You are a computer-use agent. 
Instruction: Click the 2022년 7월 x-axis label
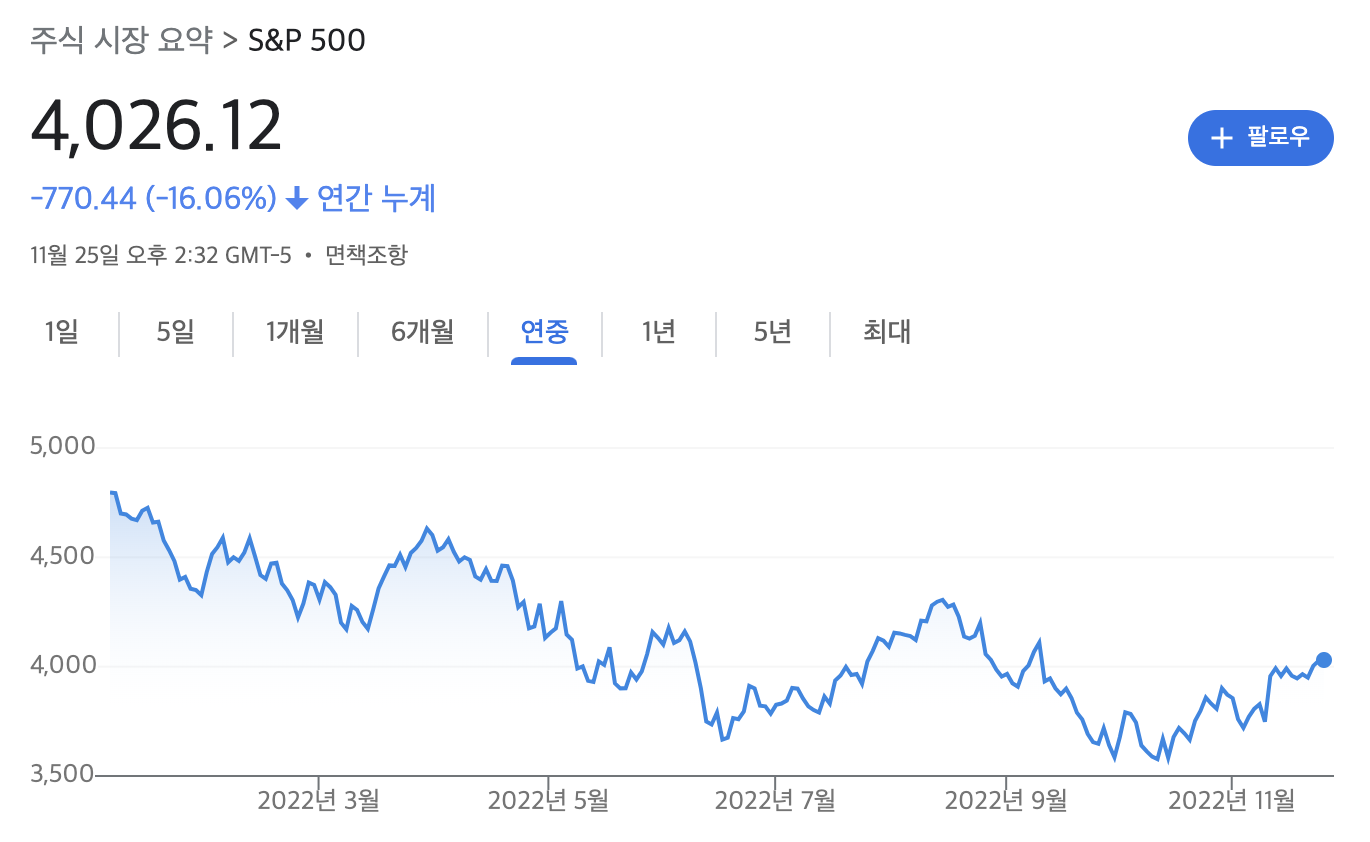click(x=776, y=801)
